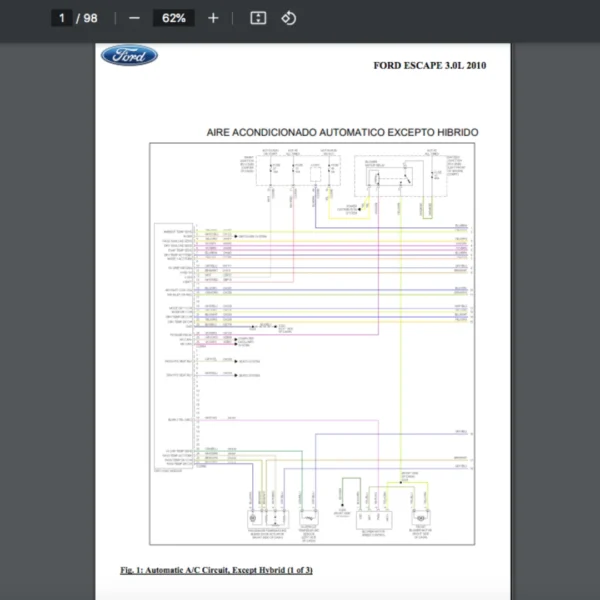Click the zoom in plus icon
This screenshot has width=600, height=600.
tap(213, 18)
